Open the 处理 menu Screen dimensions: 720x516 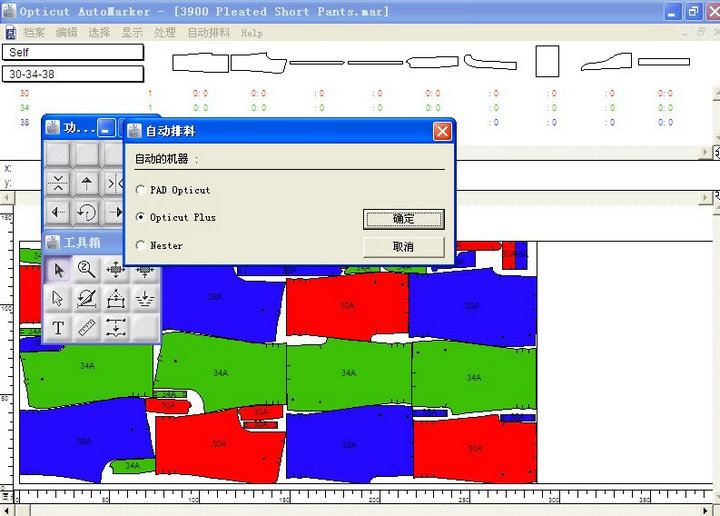[164, 33]
